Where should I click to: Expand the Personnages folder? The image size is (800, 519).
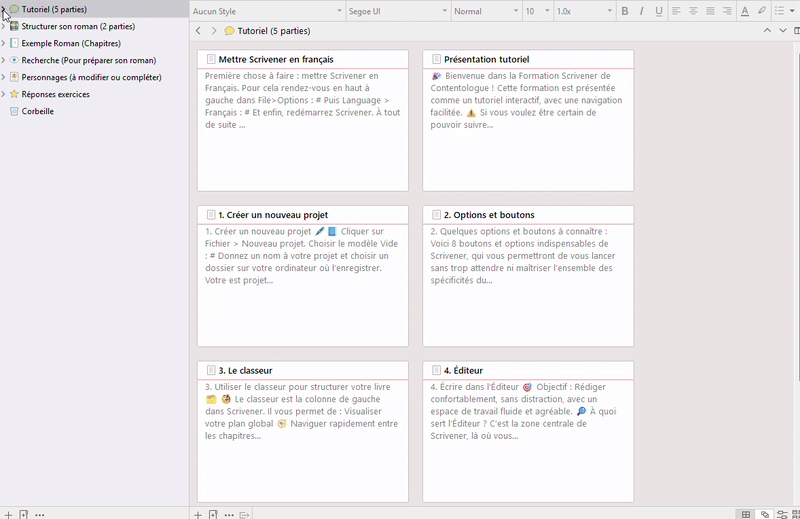(x=4, y=77)
